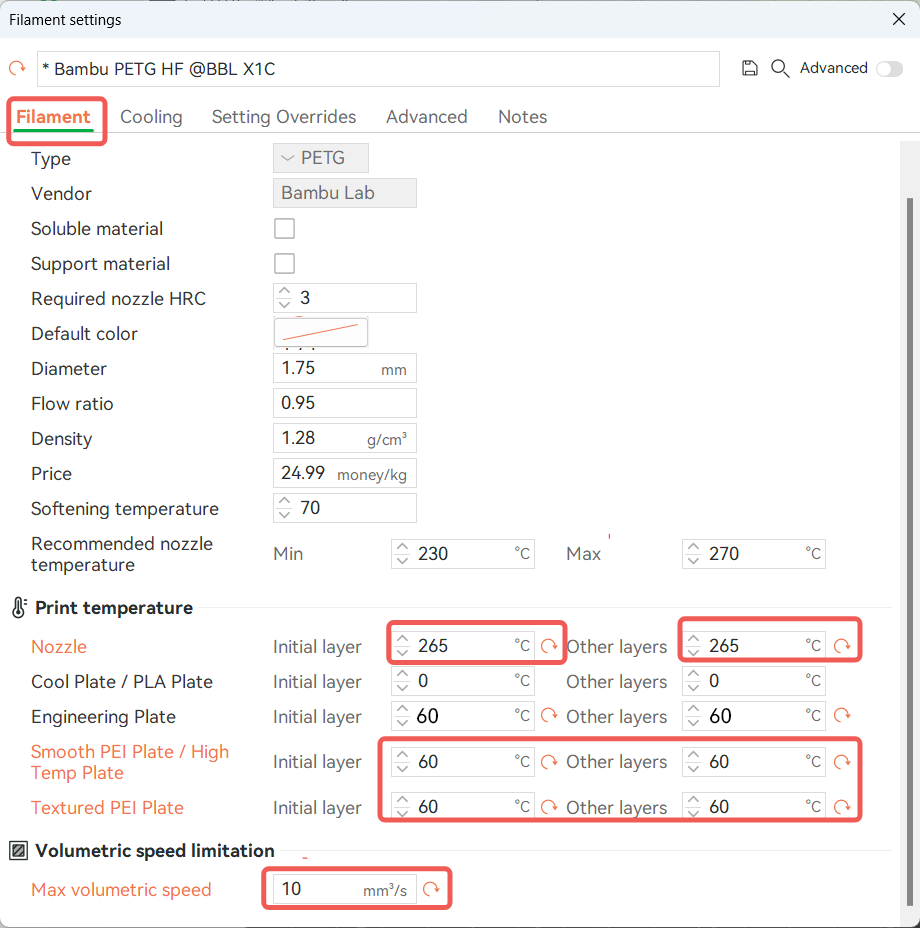Viewport: 920px width, 928px height.
Task: Reset Smooth PEI Plate other layers temperature
Action: click(x=842, y=762)
